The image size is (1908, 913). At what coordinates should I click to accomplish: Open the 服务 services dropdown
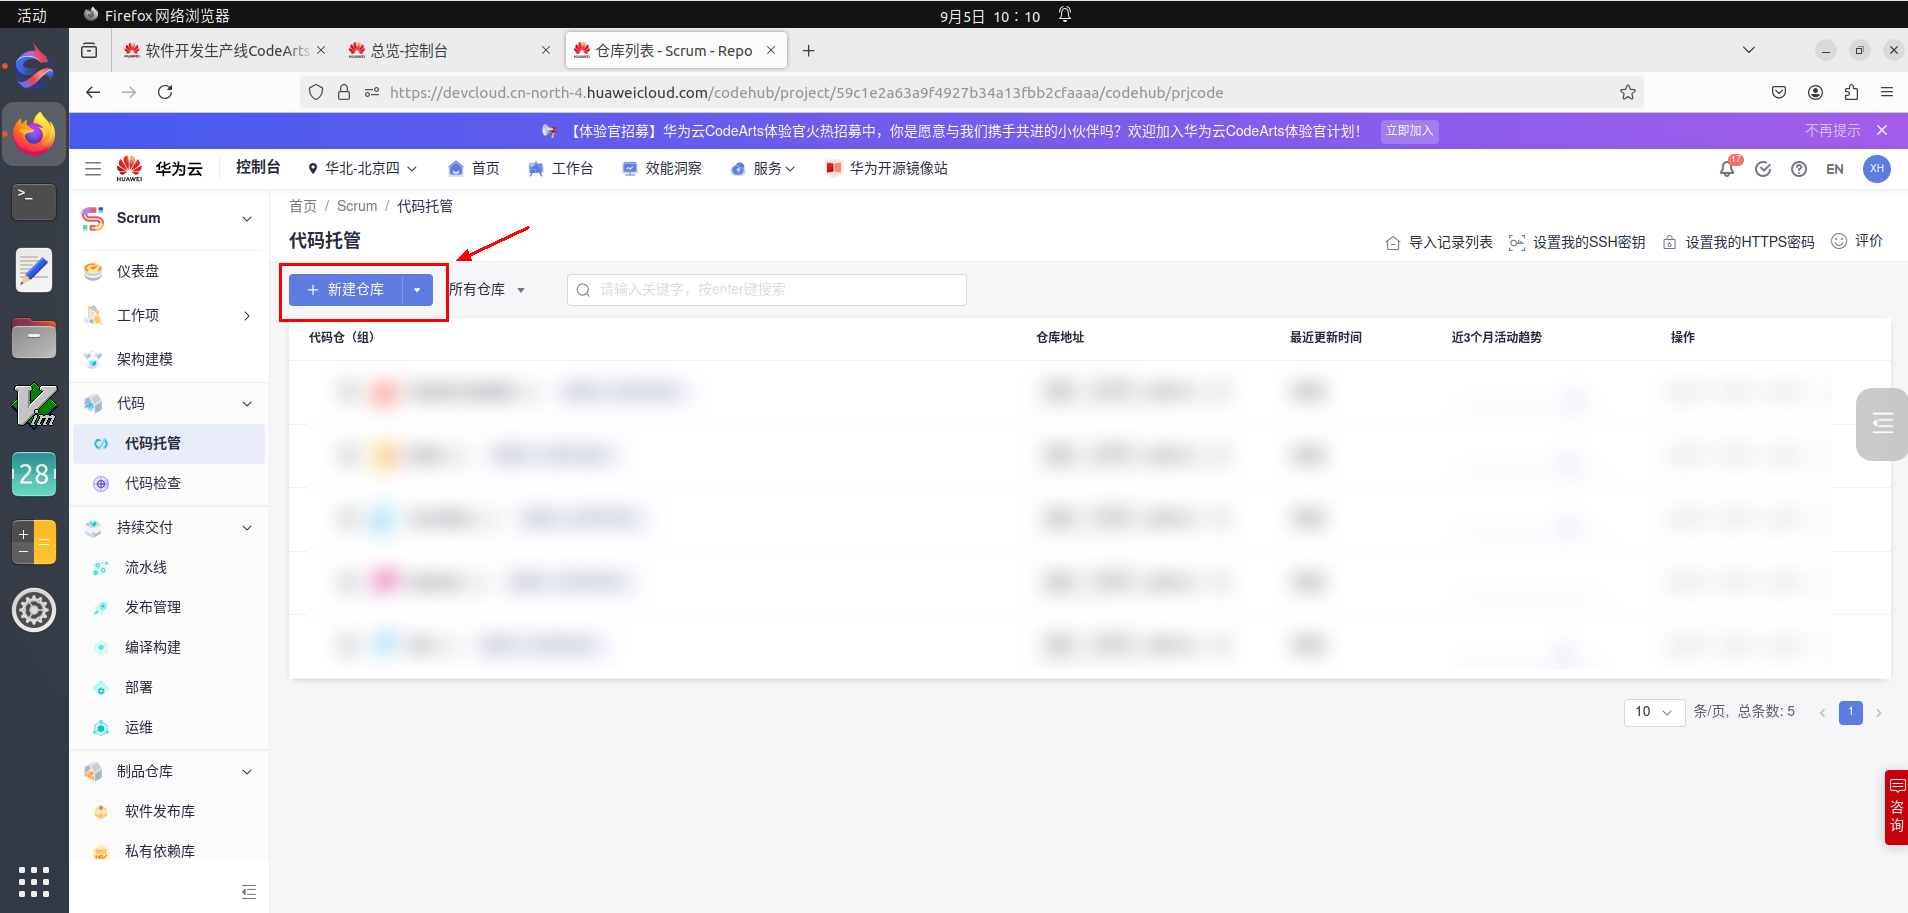tap(763, 169)
